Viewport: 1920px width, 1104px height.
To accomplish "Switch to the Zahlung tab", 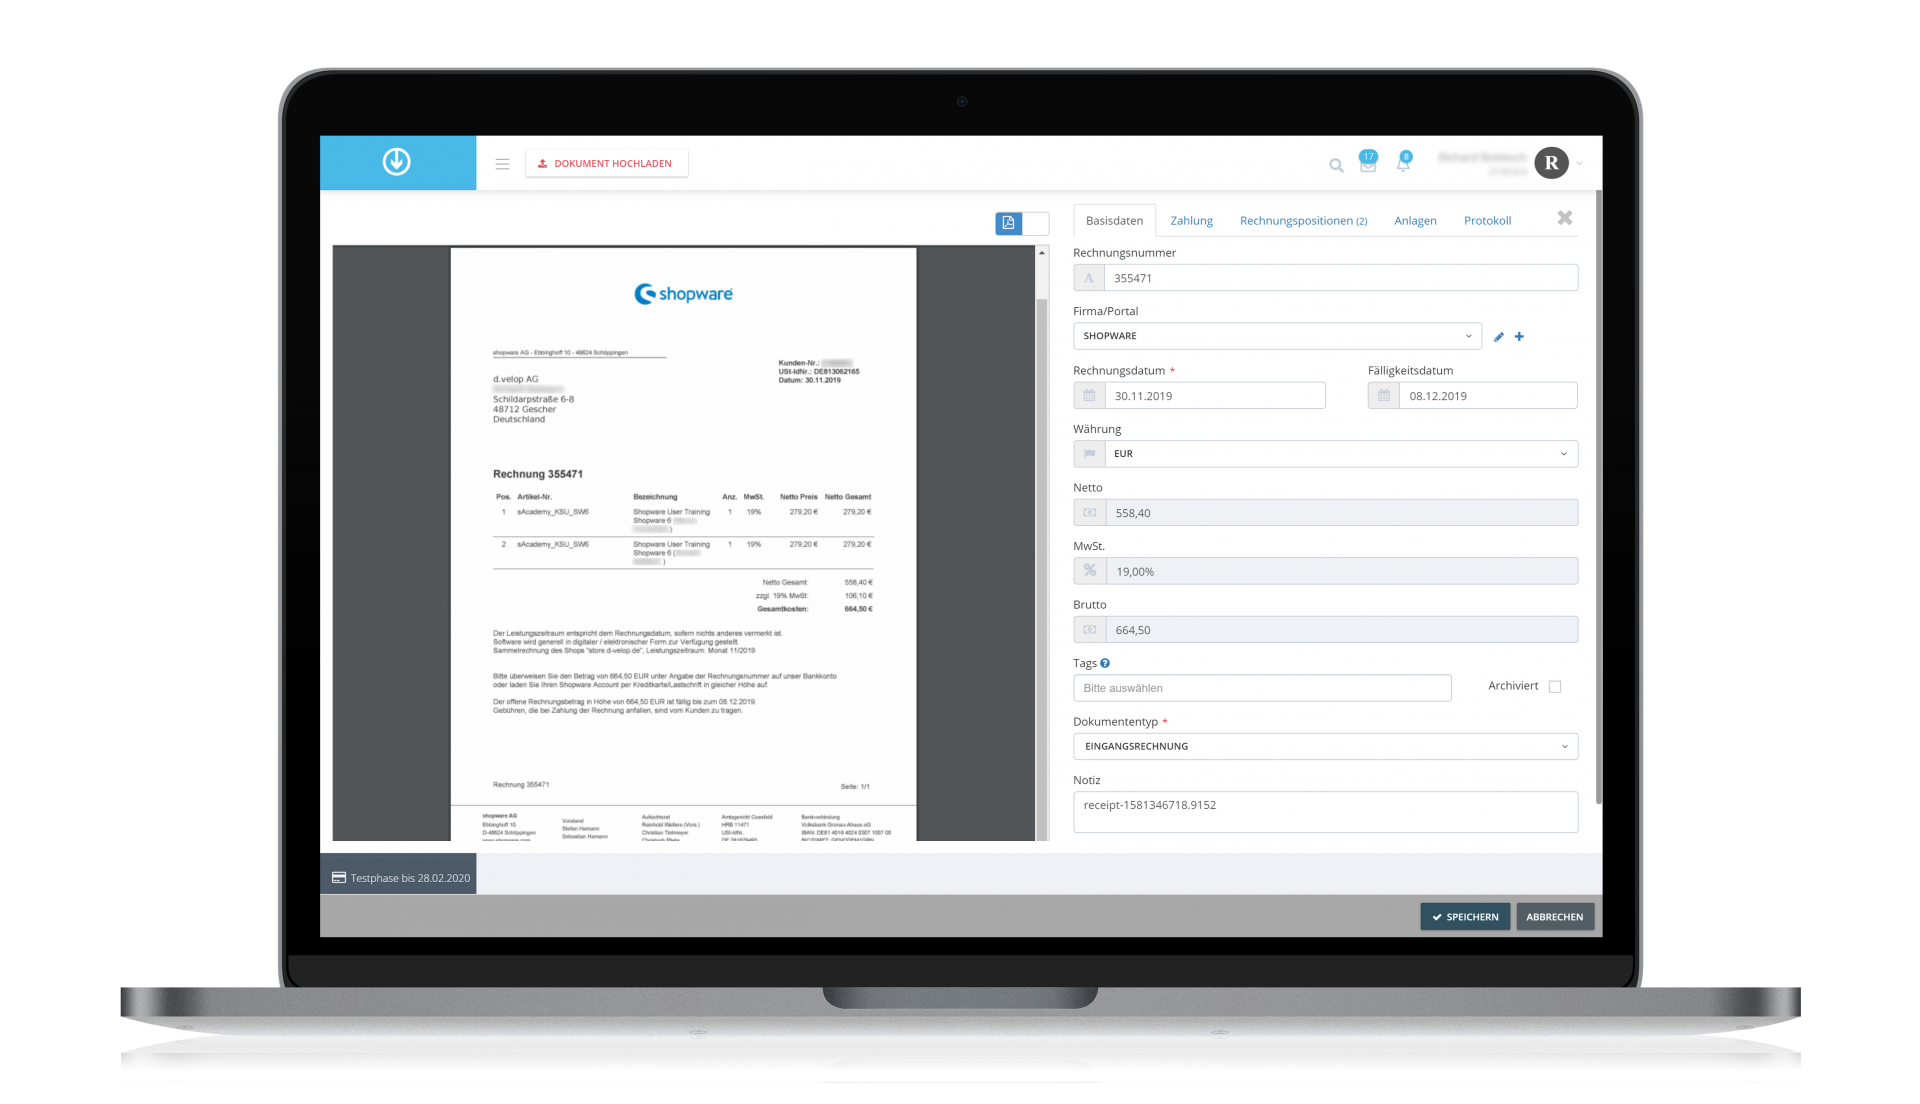I will pos(1191,220).
